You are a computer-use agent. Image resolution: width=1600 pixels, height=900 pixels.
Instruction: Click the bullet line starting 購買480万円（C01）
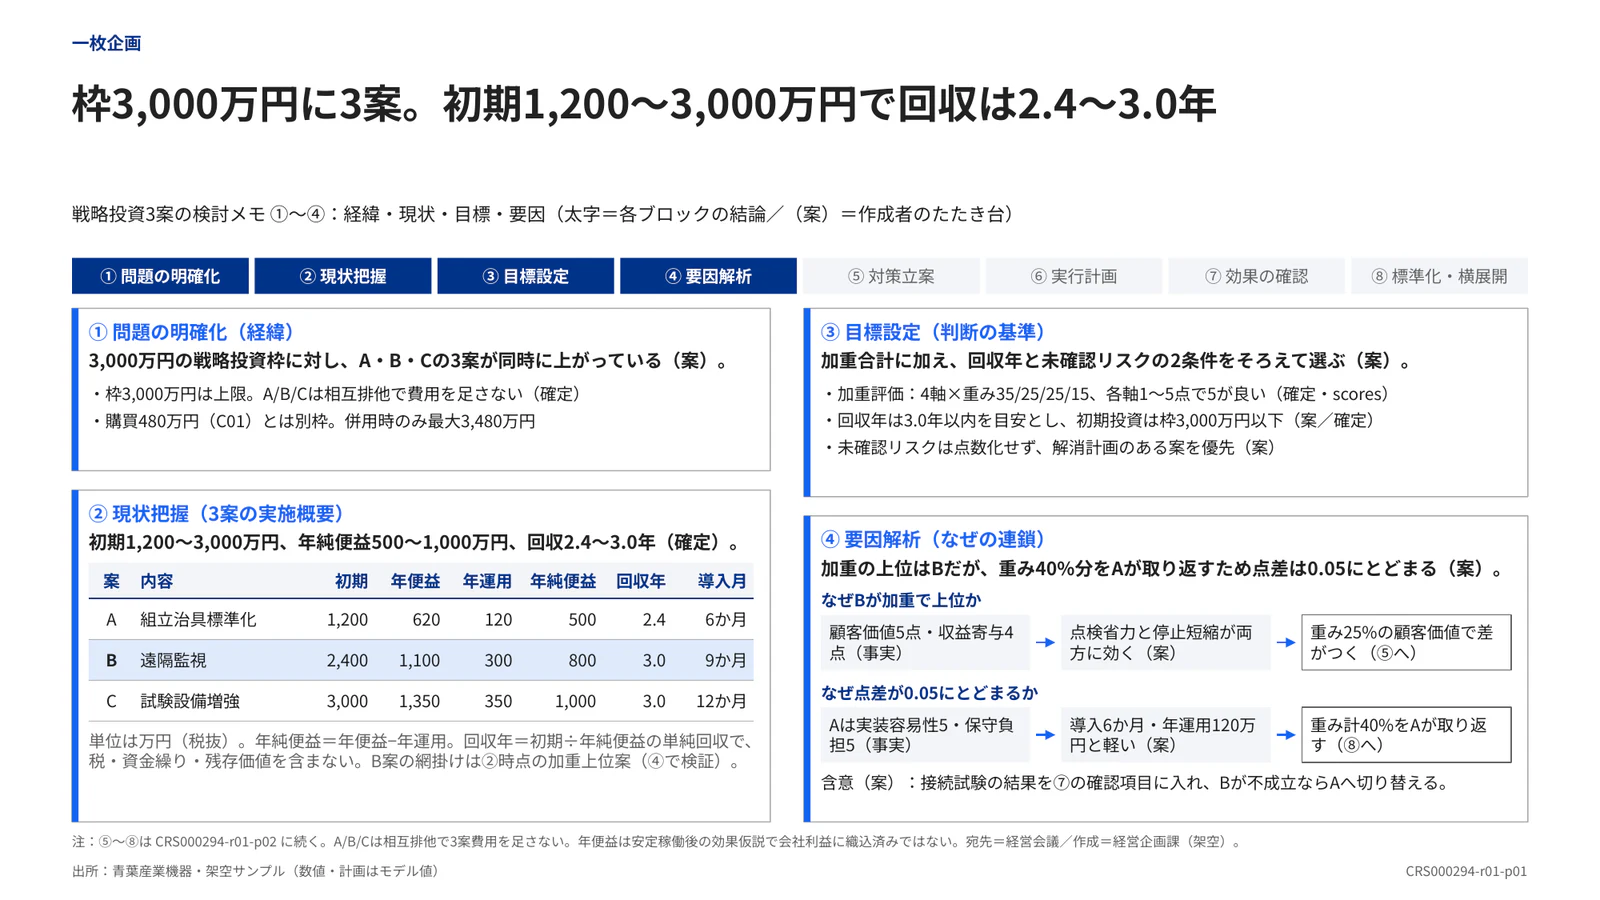313,421
